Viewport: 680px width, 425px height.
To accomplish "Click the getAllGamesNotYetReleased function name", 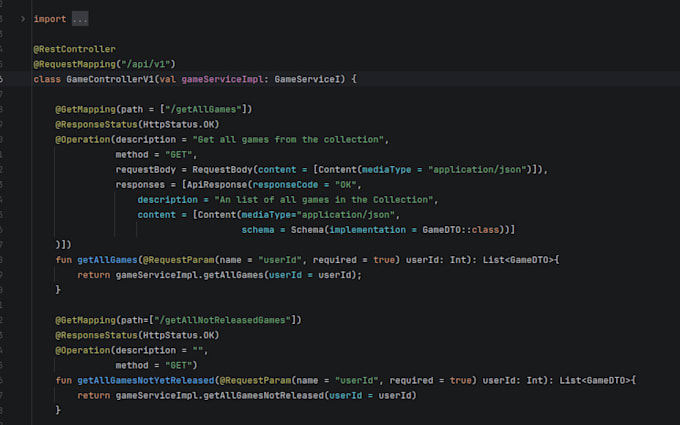I will (x=146, y=380).
